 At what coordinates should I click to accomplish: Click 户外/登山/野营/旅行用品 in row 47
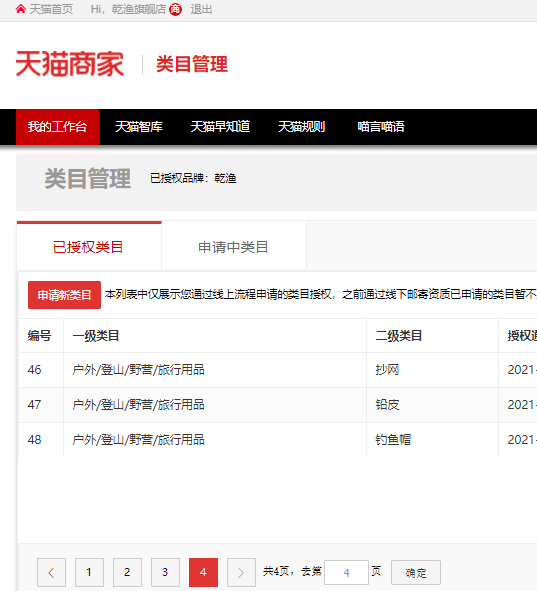[138, 404]
